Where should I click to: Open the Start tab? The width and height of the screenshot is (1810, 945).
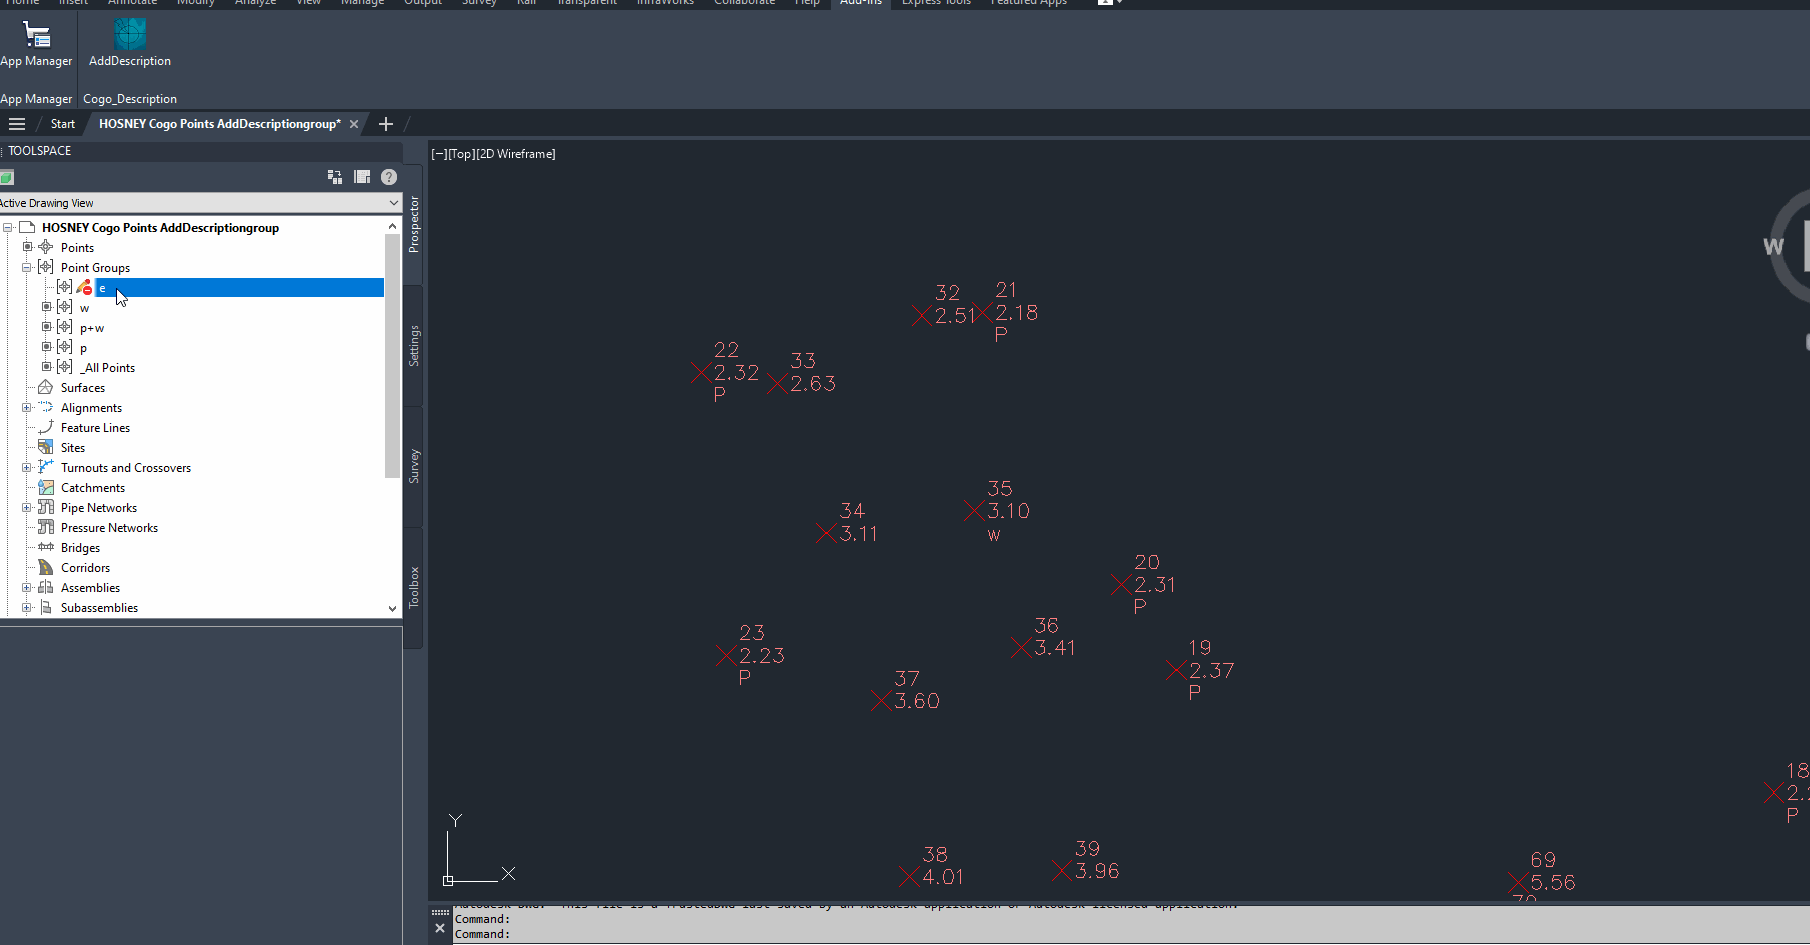point(63,124)
